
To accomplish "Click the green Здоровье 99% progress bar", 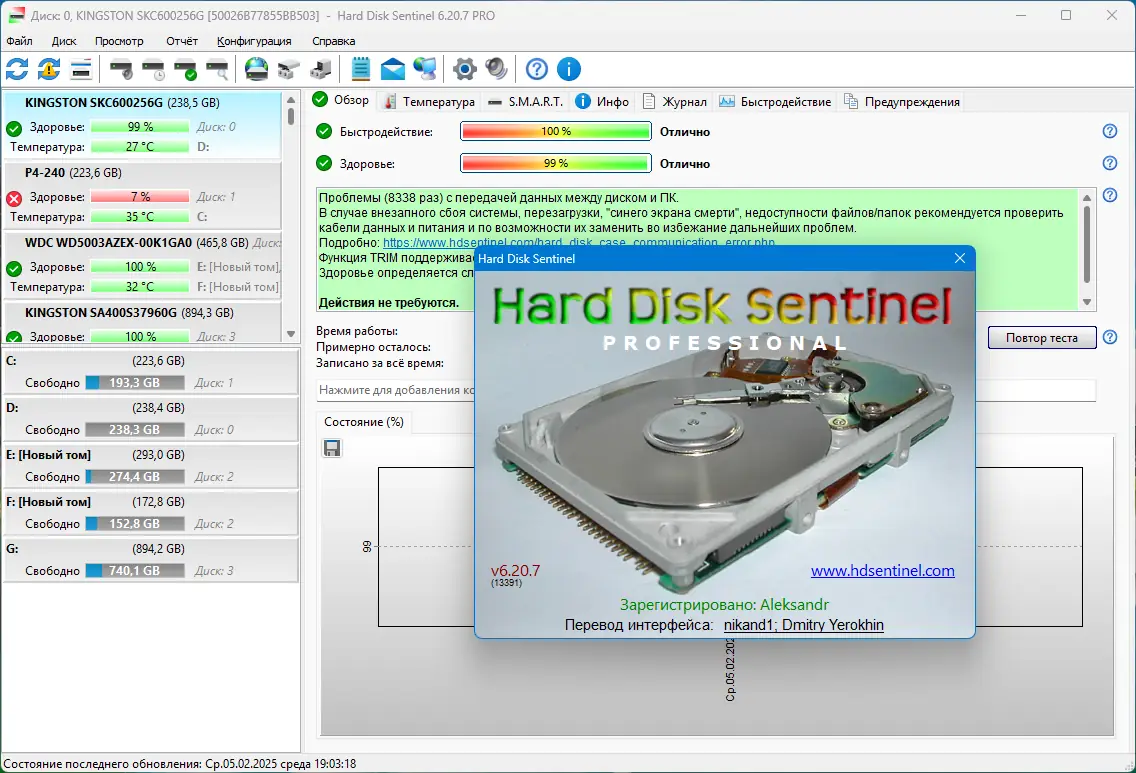I will 554,163.
